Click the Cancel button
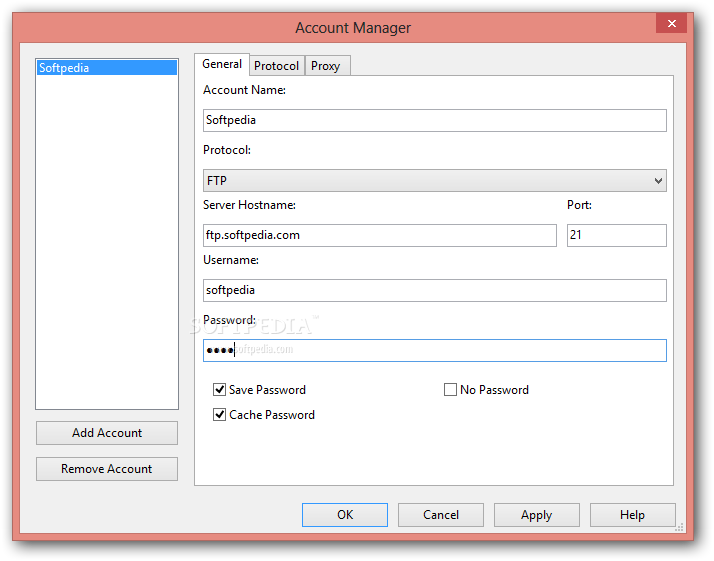This screenshot has height=561, width=714. (441, 515)
